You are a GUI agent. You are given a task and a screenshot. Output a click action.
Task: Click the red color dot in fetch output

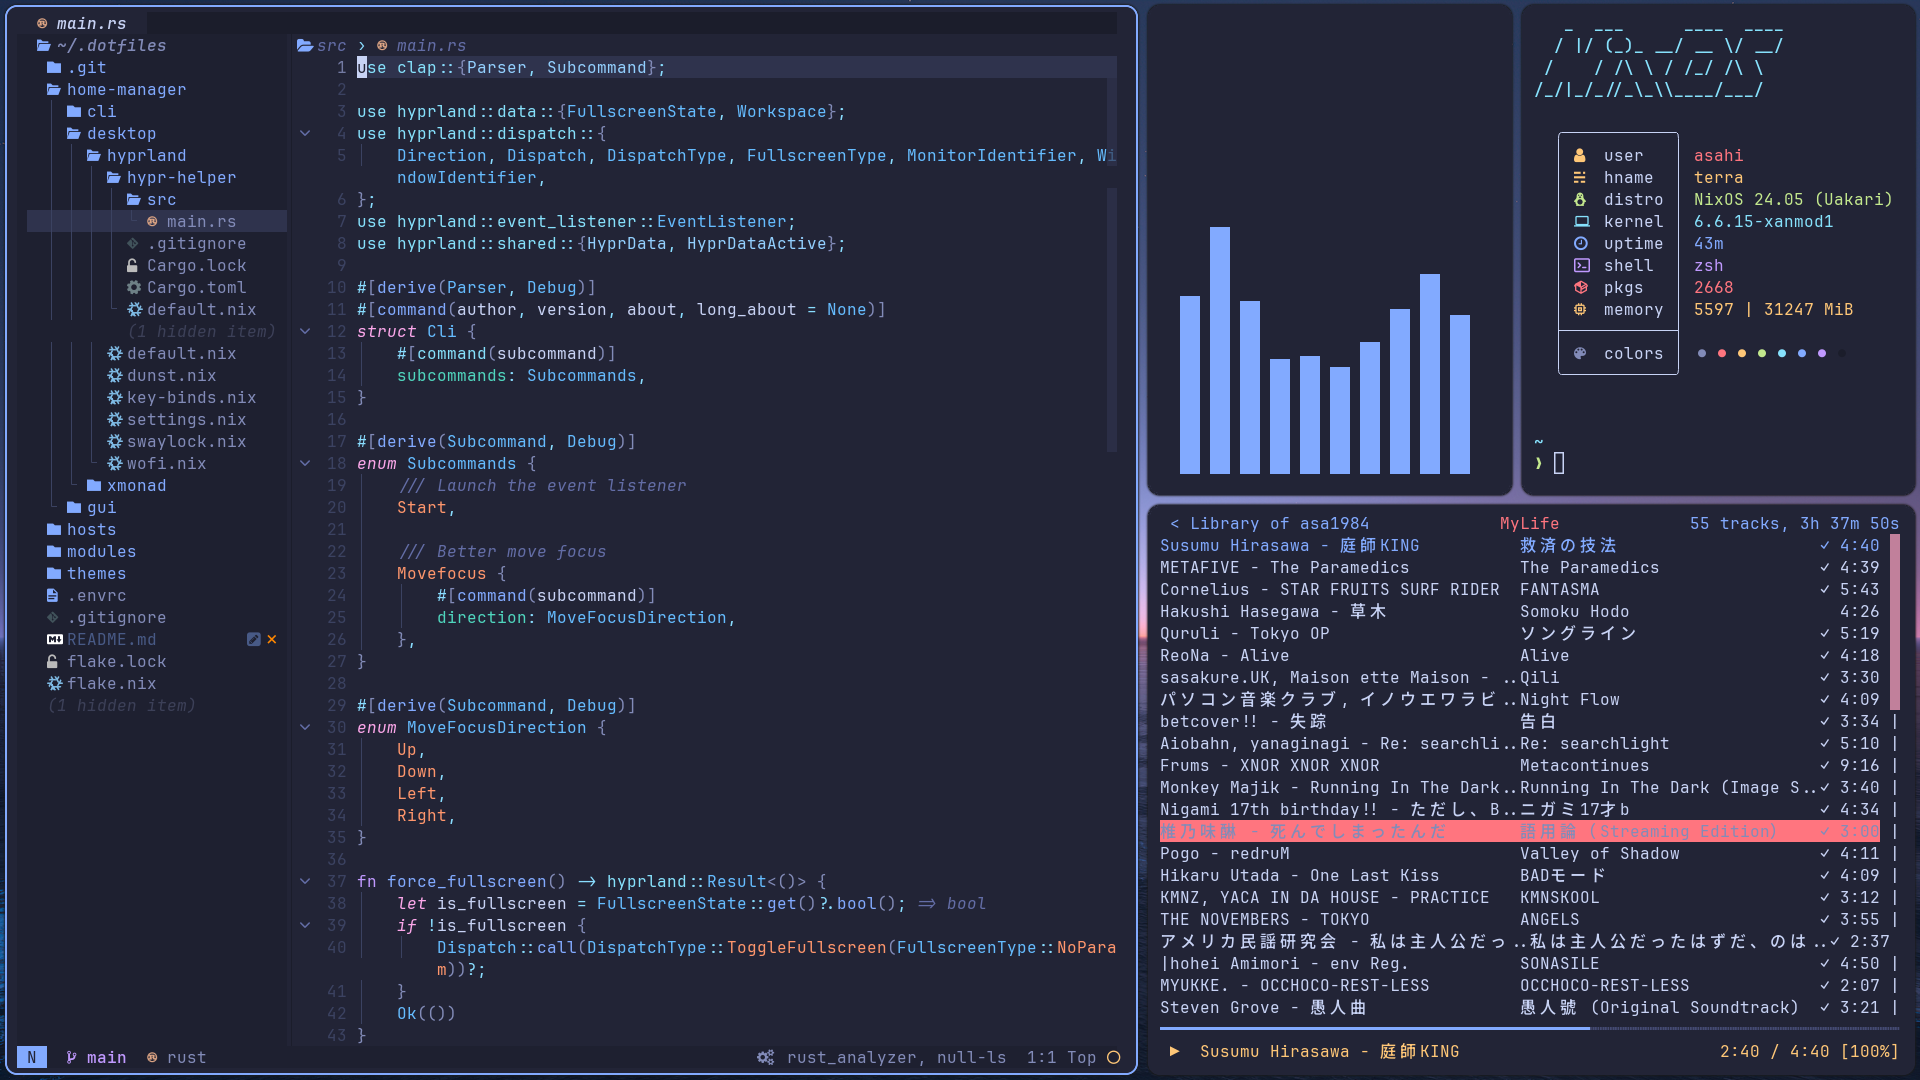coord(1722,354)
